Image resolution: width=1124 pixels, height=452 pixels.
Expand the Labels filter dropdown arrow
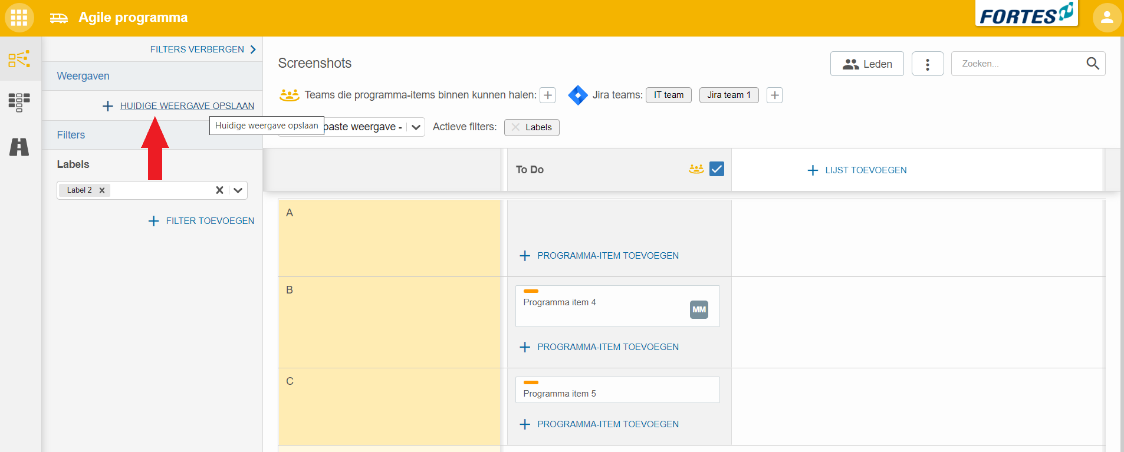click(239, 190)
